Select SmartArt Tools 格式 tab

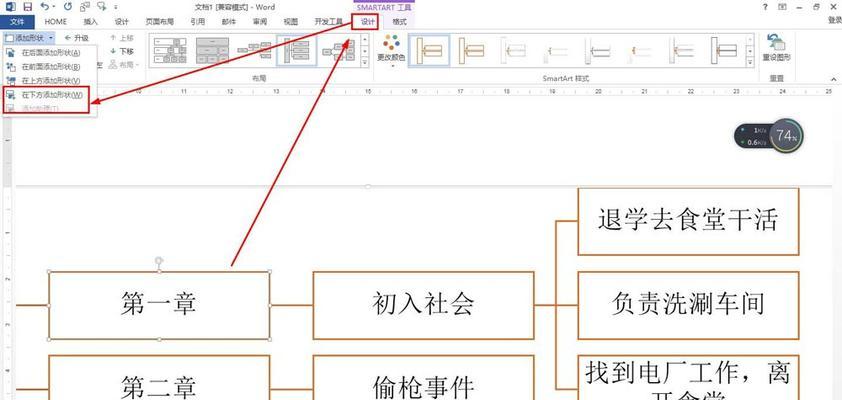(400, 22)
